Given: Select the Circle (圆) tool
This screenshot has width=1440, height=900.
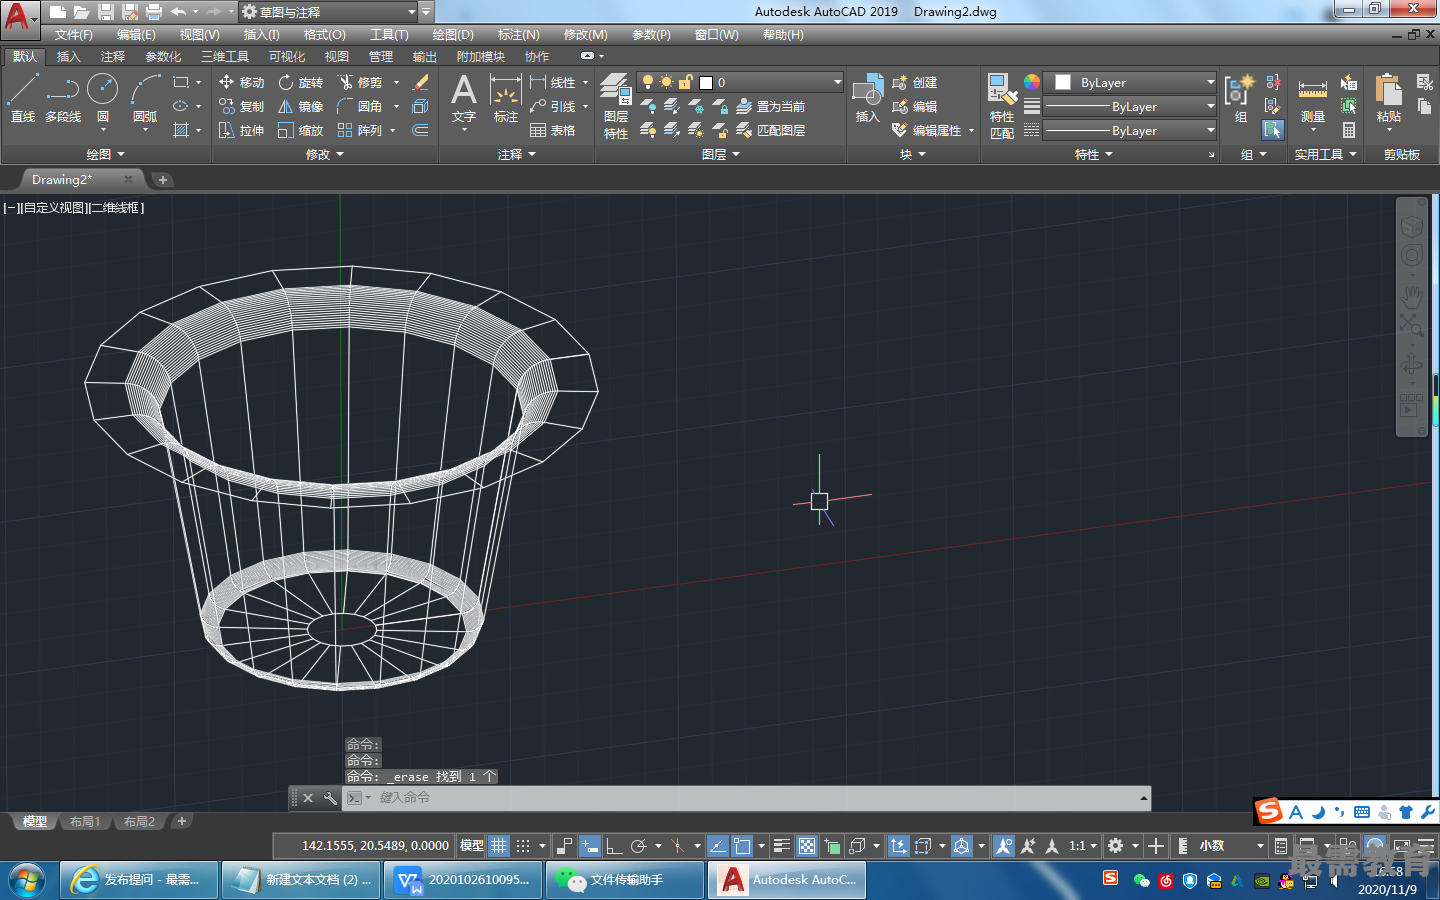Looking at the screenshot, I should [102, 97].
